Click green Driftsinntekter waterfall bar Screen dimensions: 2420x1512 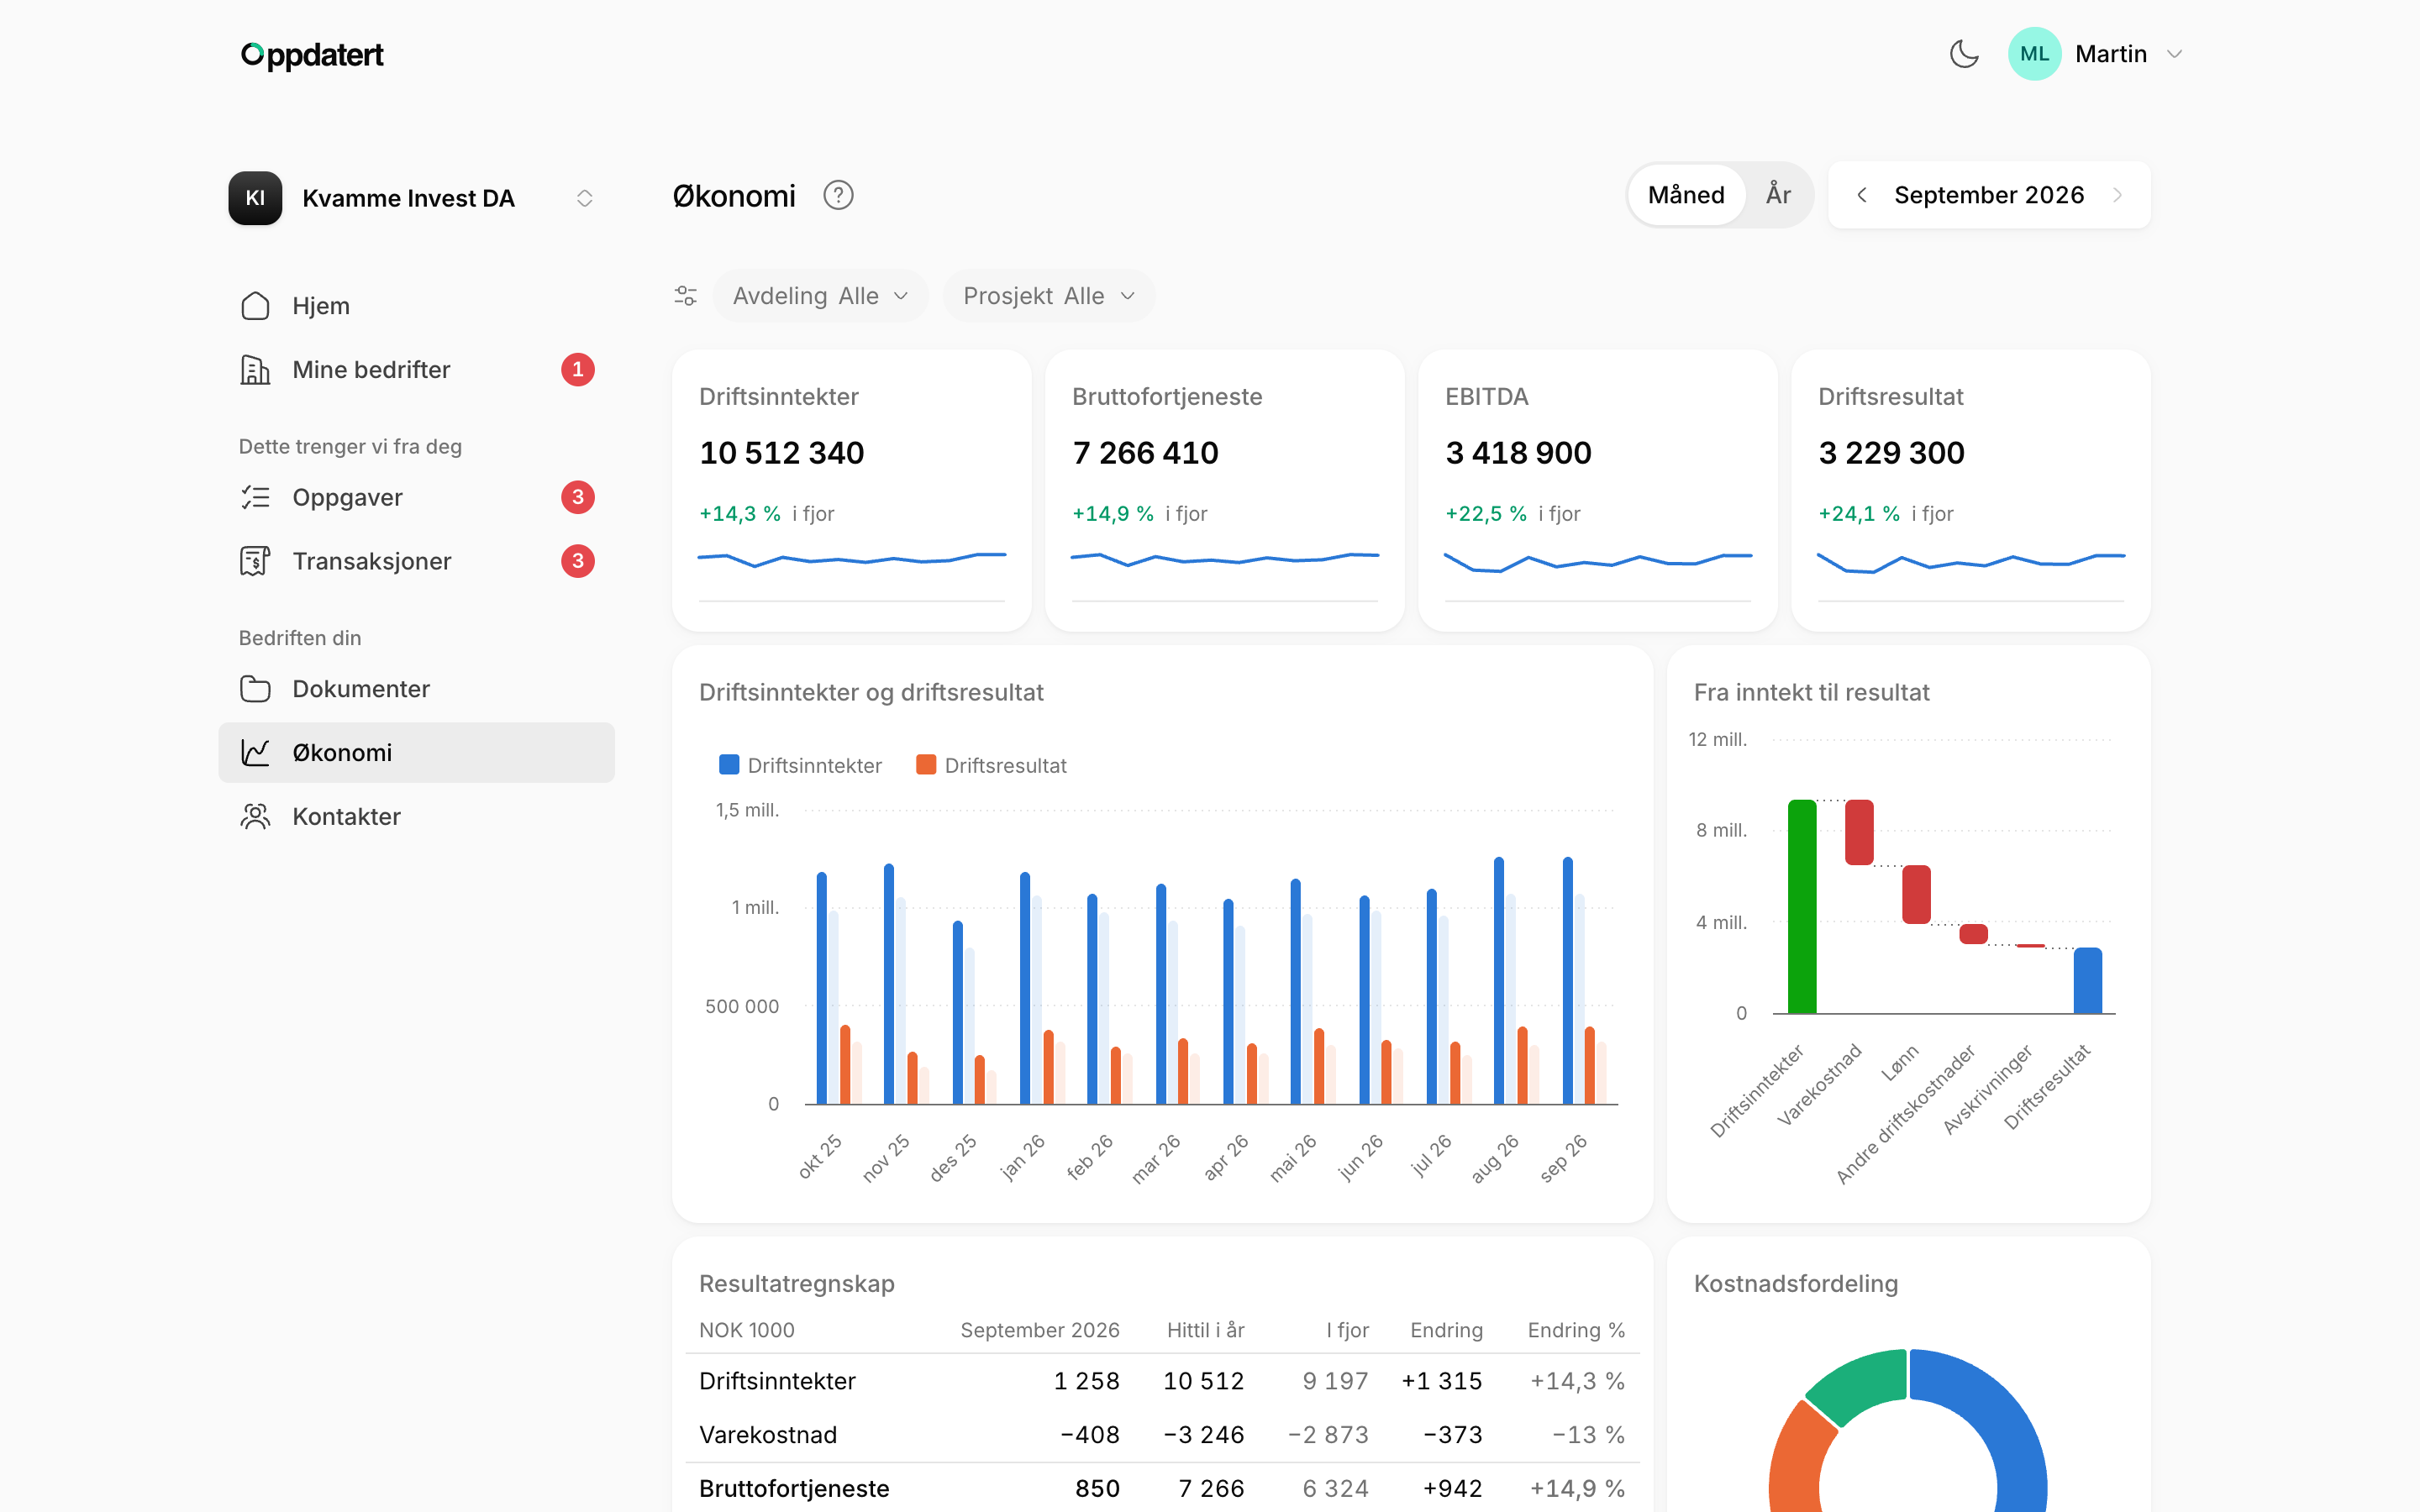coord(1802,906)
